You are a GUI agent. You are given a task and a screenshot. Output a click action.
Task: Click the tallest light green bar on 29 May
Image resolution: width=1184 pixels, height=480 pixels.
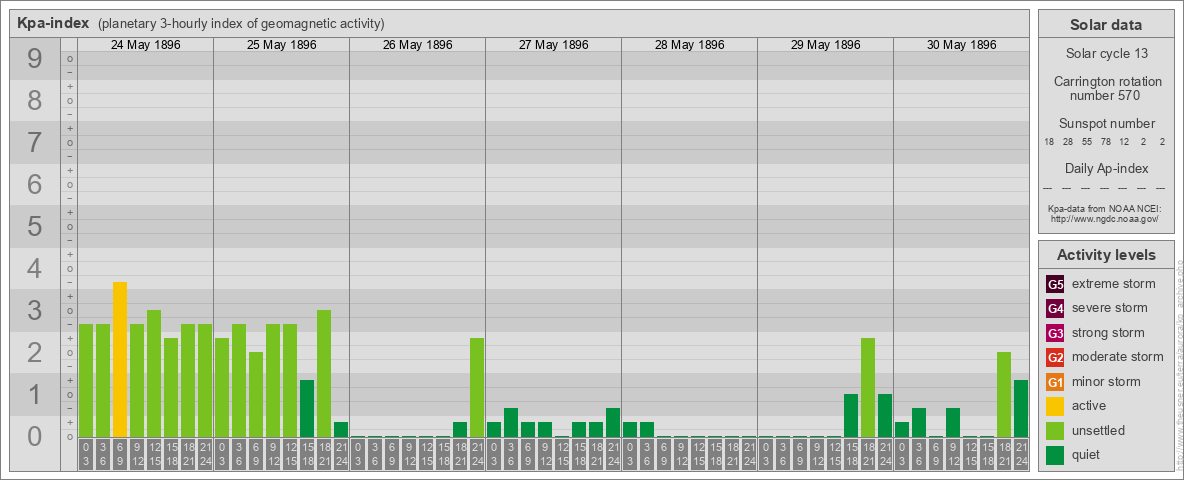coord(868,387)
